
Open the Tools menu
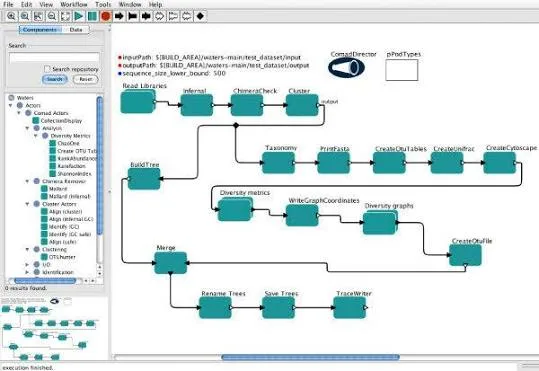pos(103,4)
